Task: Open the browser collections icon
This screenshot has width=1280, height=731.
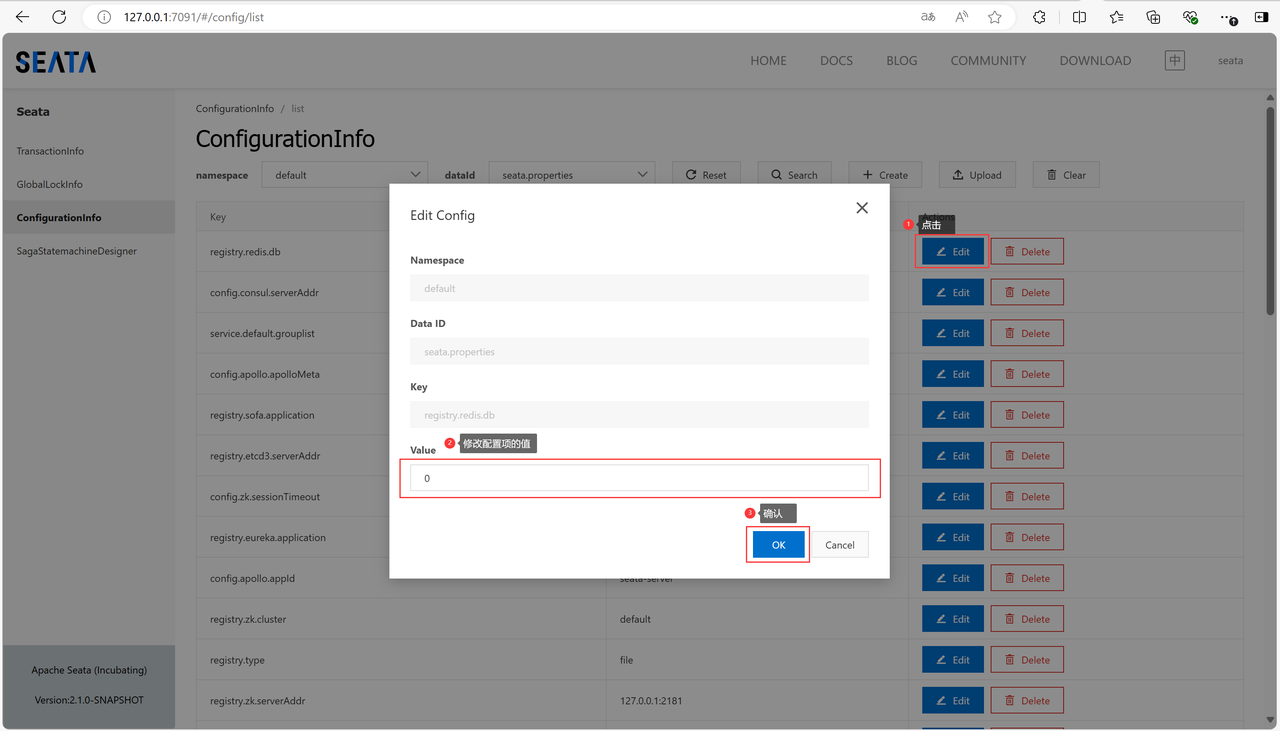Action: coord(1153,17)
